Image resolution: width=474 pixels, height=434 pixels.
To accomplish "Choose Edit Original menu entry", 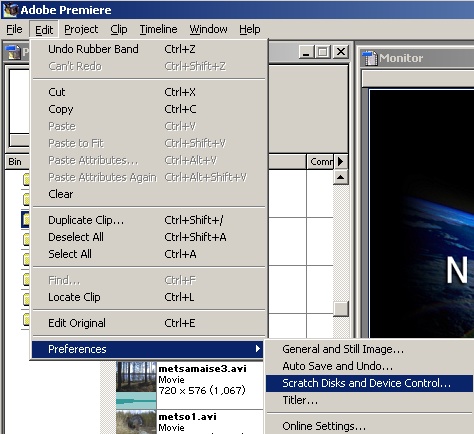I will point(149,323).
